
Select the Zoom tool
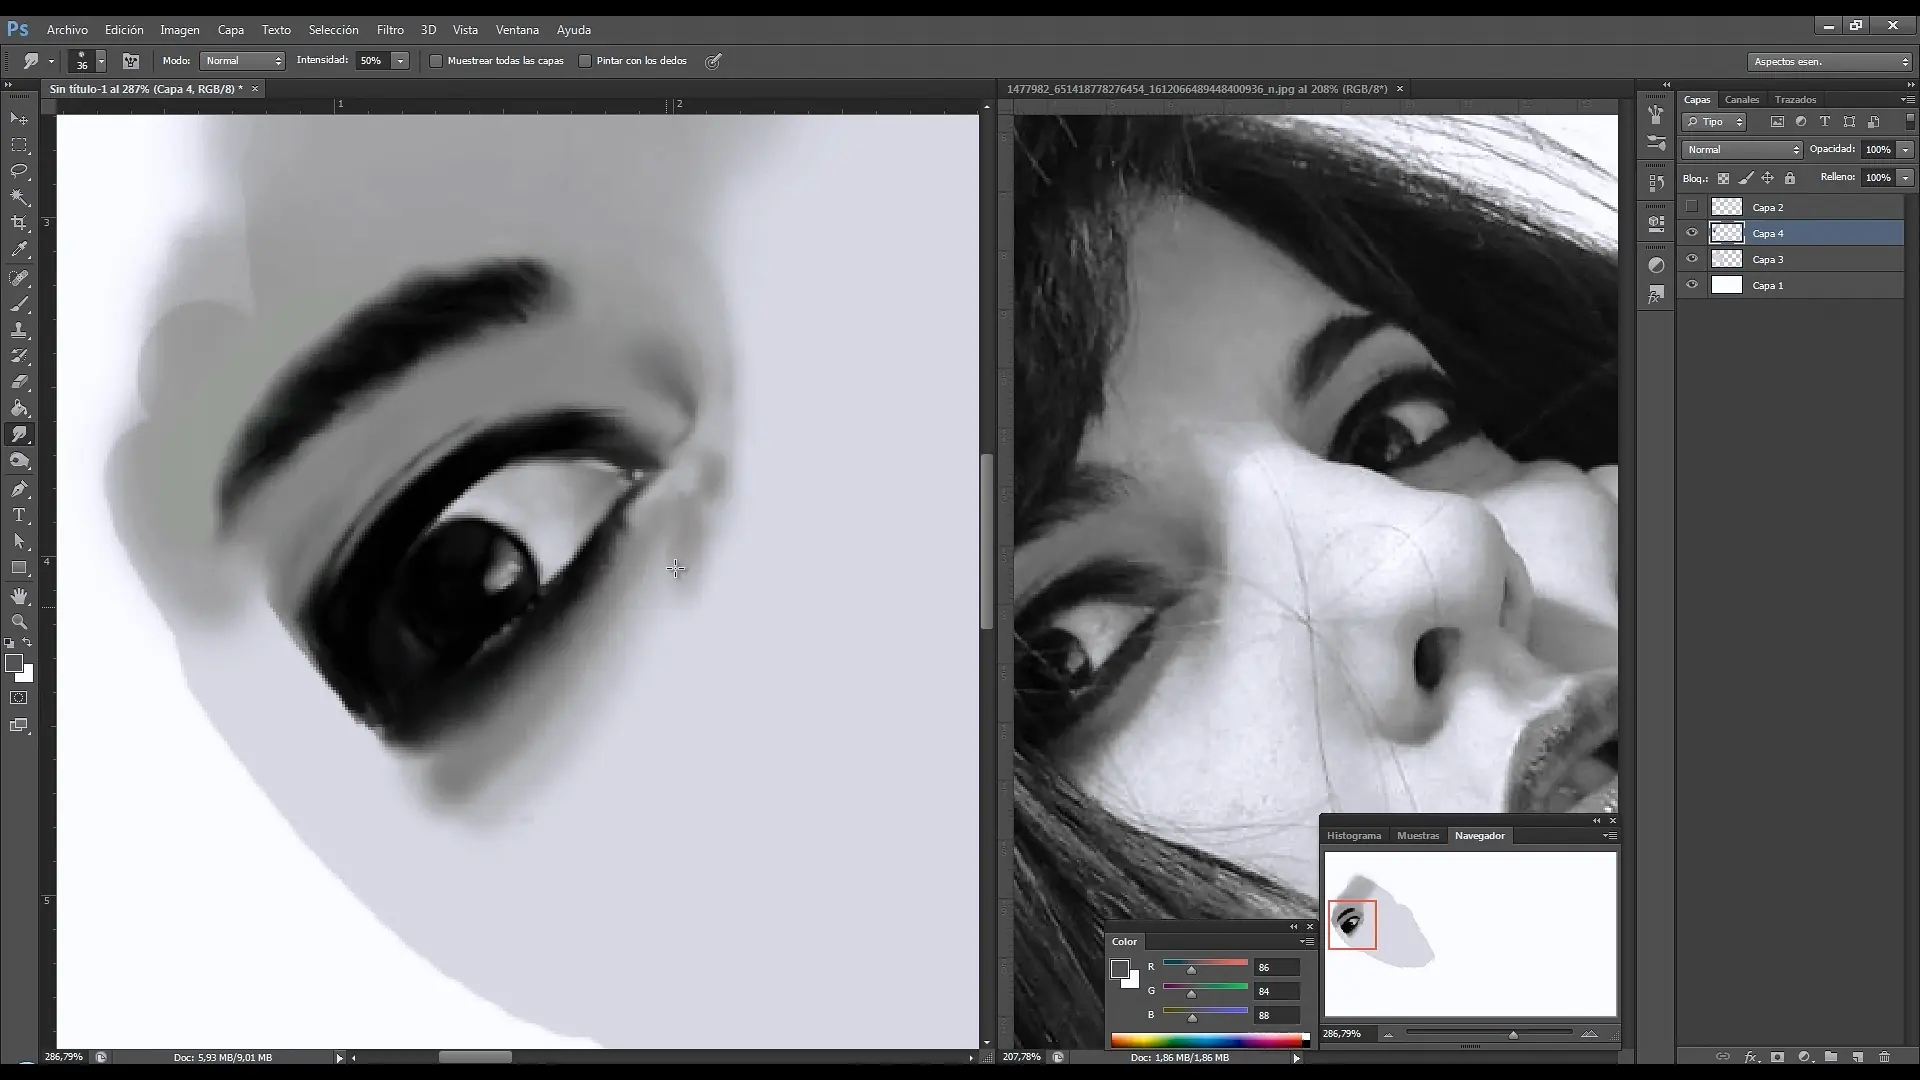(x=19, y=622)
